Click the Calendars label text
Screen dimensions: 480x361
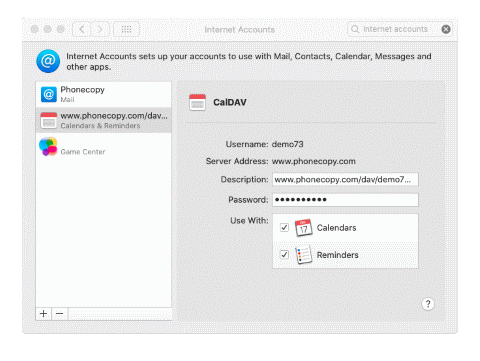click(336, 228)
